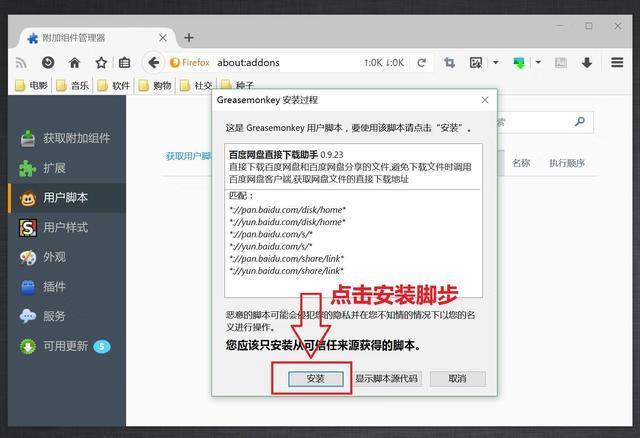Viewport: 640px width, 438px height.
Task: Click the bookmark star icon
Action: point(100,62)
